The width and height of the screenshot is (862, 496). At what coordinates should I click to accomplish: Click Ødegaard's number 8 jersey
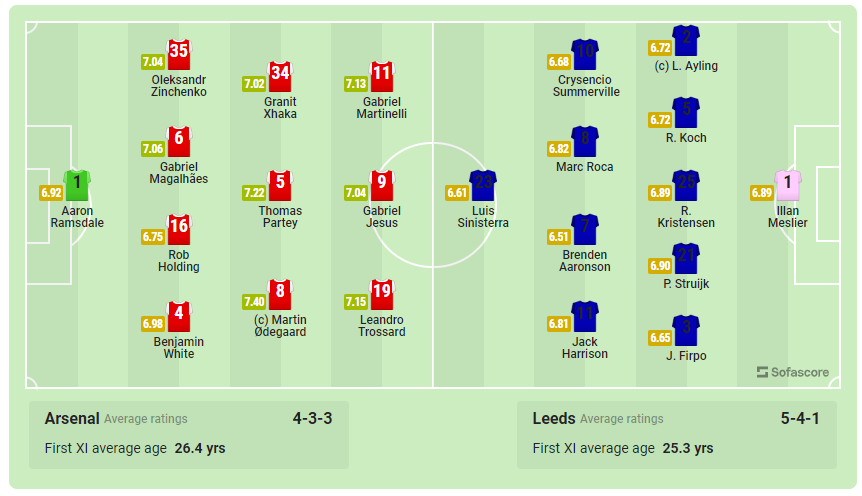click(280, 295)
